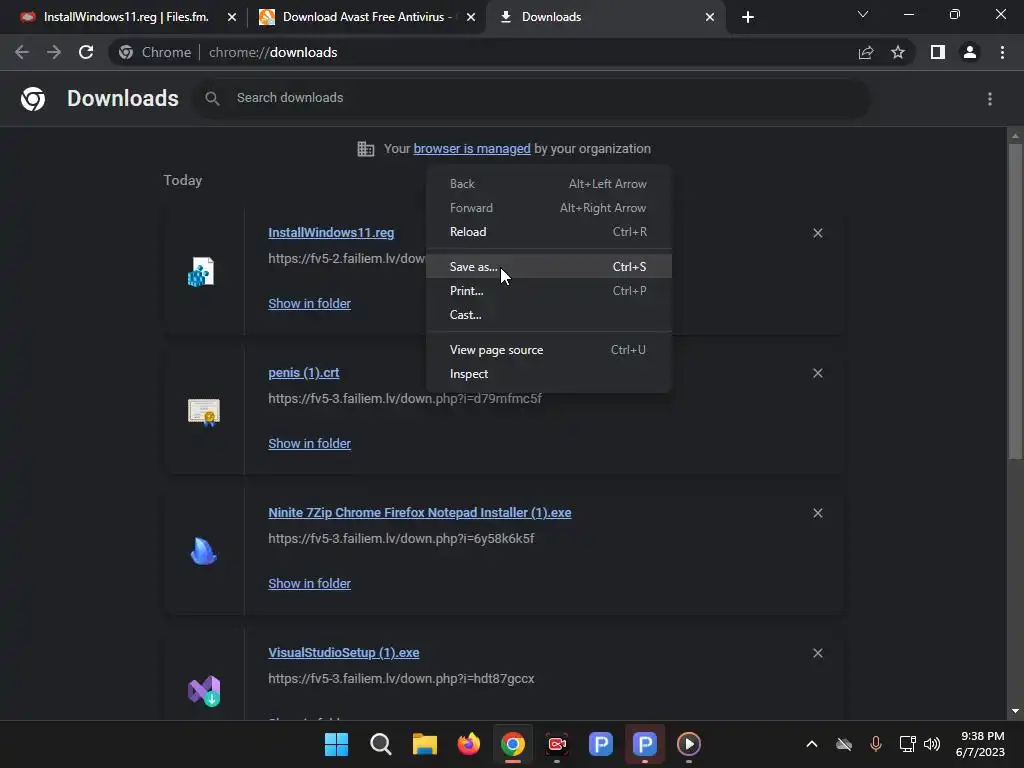Screen dimensions: 1024x768
Task: Click the Visual Studio setup file icon
Action: 204,691
